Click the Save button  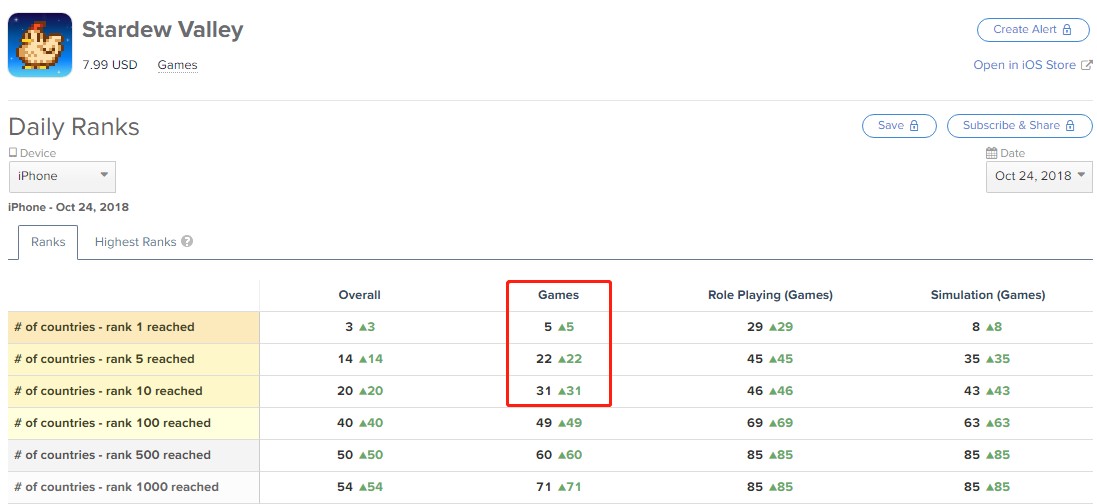pyautogui.click(x=899, y=126)
